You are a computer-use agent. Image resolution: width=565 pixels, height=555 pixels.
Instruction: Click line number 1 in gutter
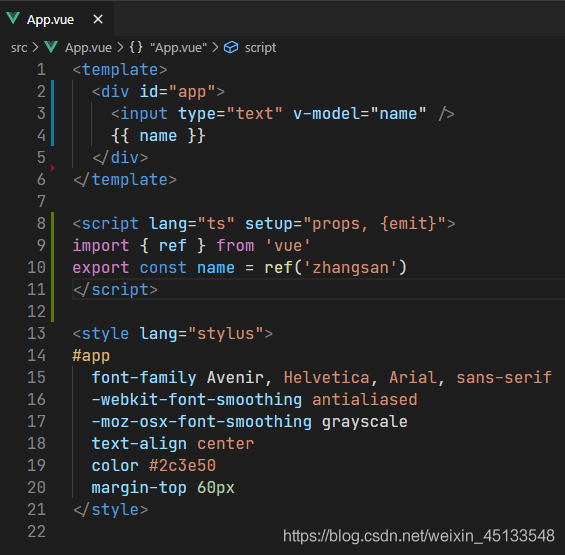(x=41, y=70)
